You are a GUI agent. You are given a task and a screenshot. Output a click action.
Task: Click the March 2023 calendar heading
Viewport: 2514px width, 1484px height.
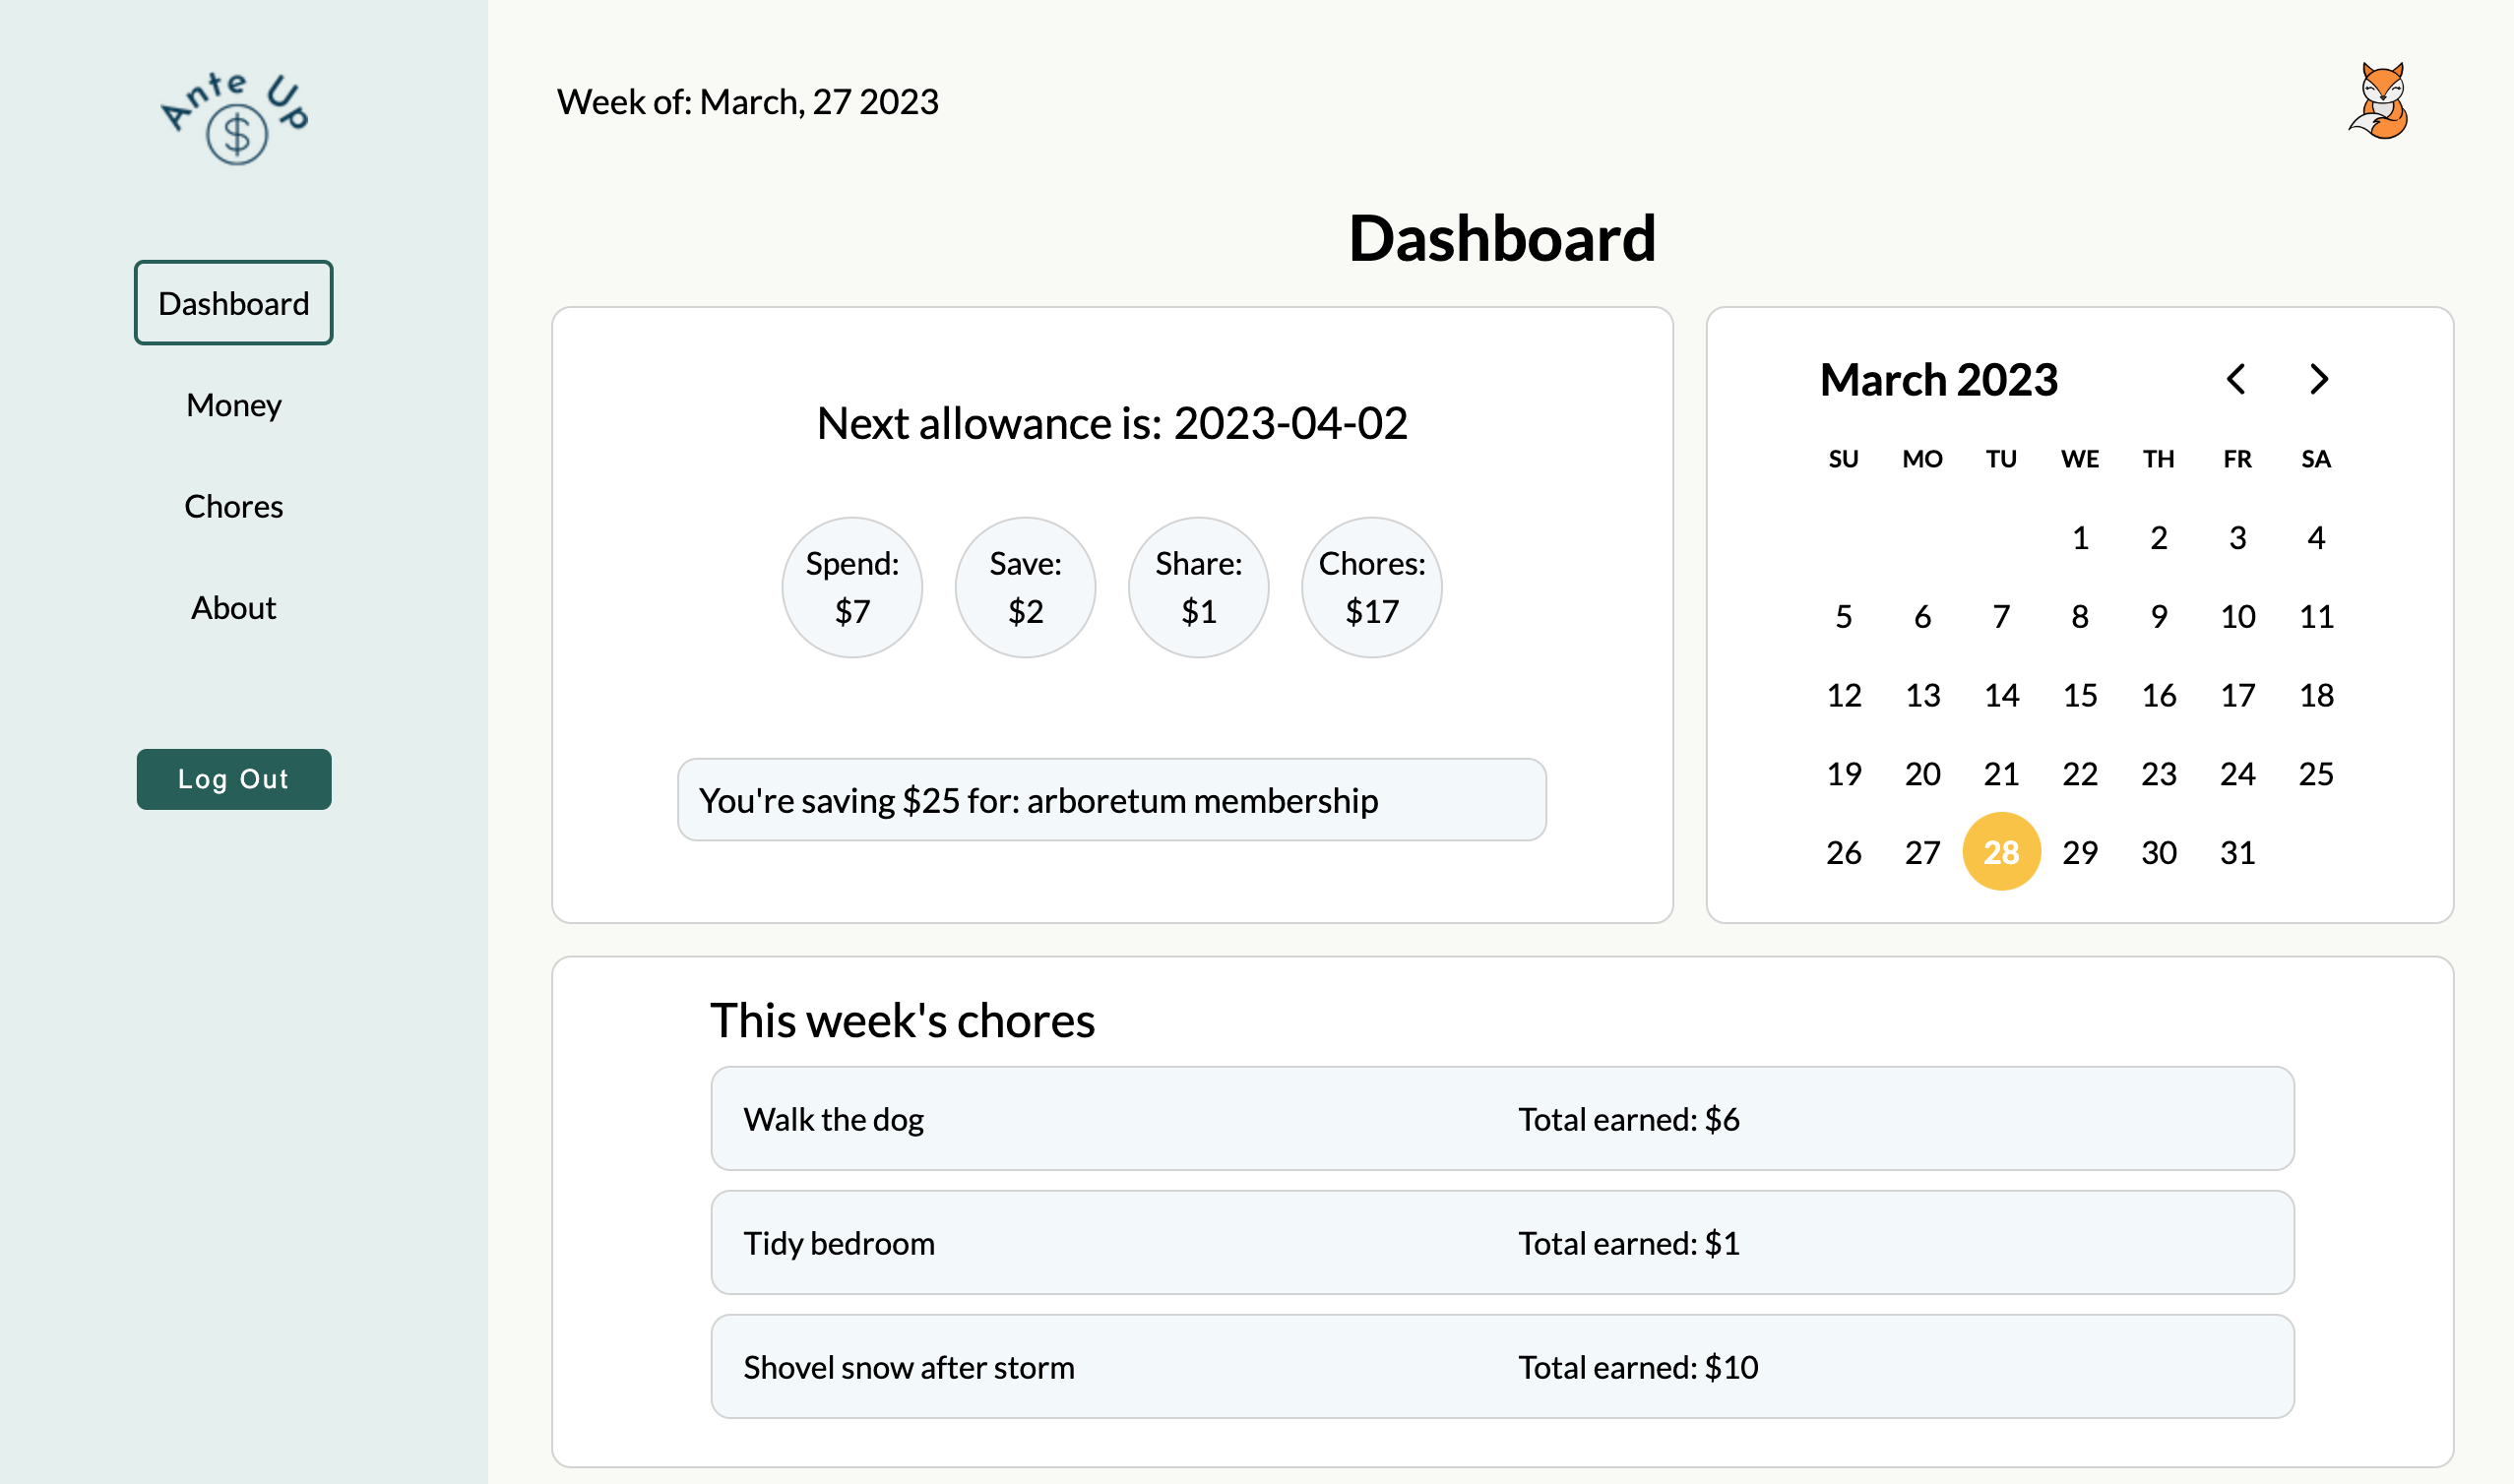1938,380
